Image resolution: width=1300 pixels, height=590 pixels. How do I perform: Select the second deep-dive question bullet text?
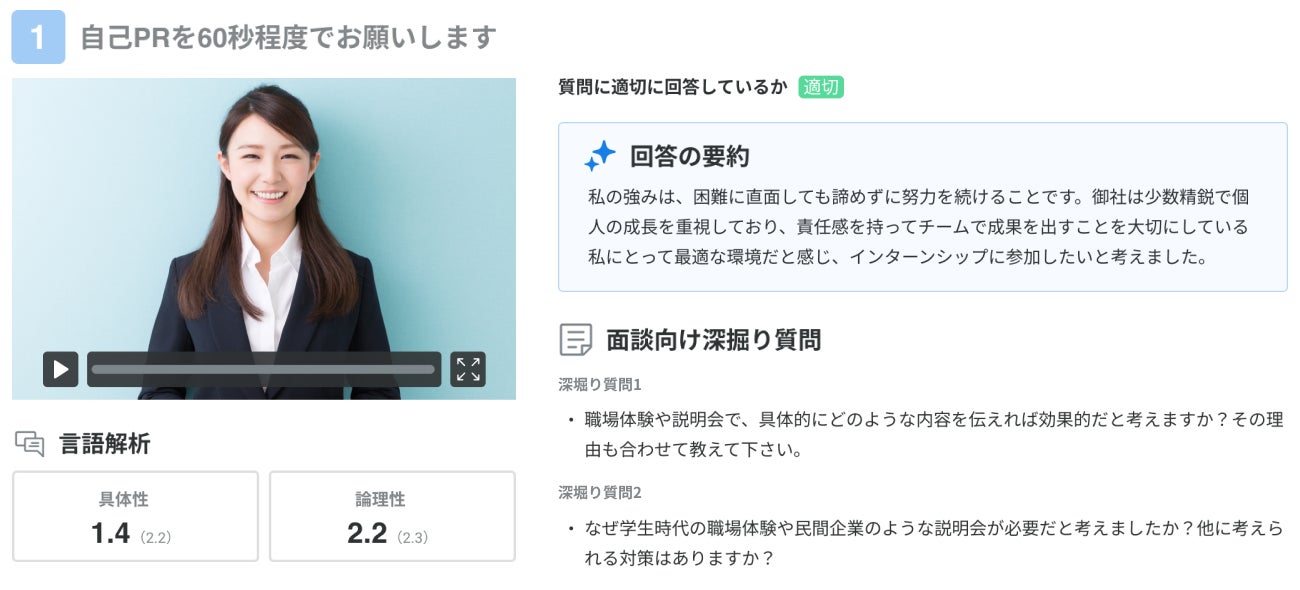click(934, 543)
